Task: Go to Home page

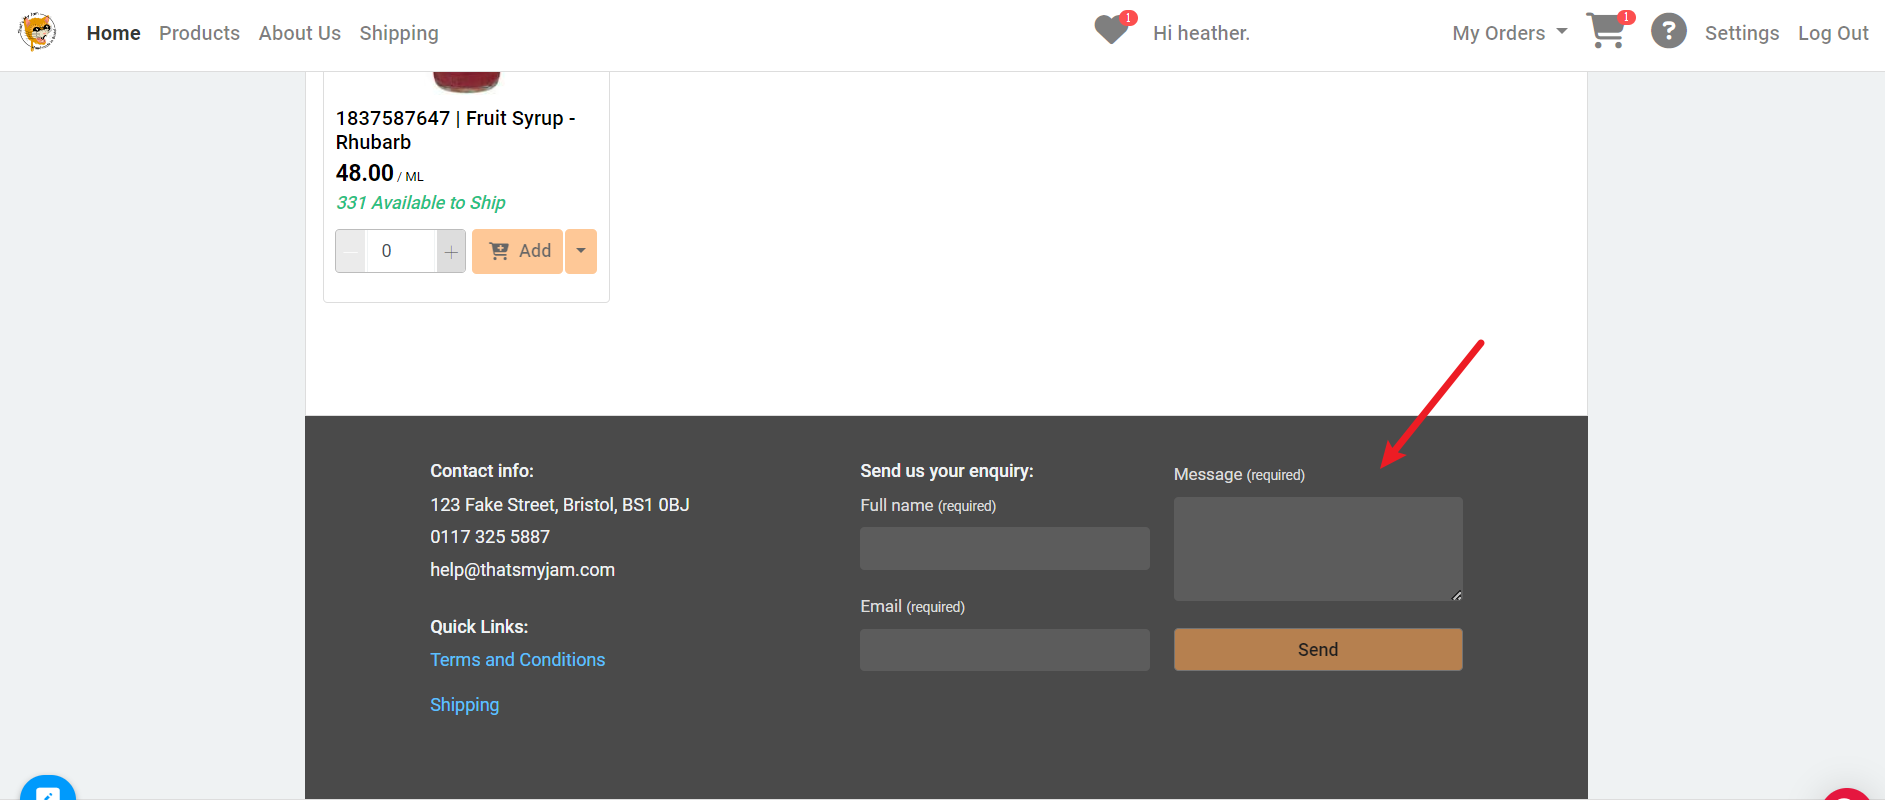Action: (113, 33)
